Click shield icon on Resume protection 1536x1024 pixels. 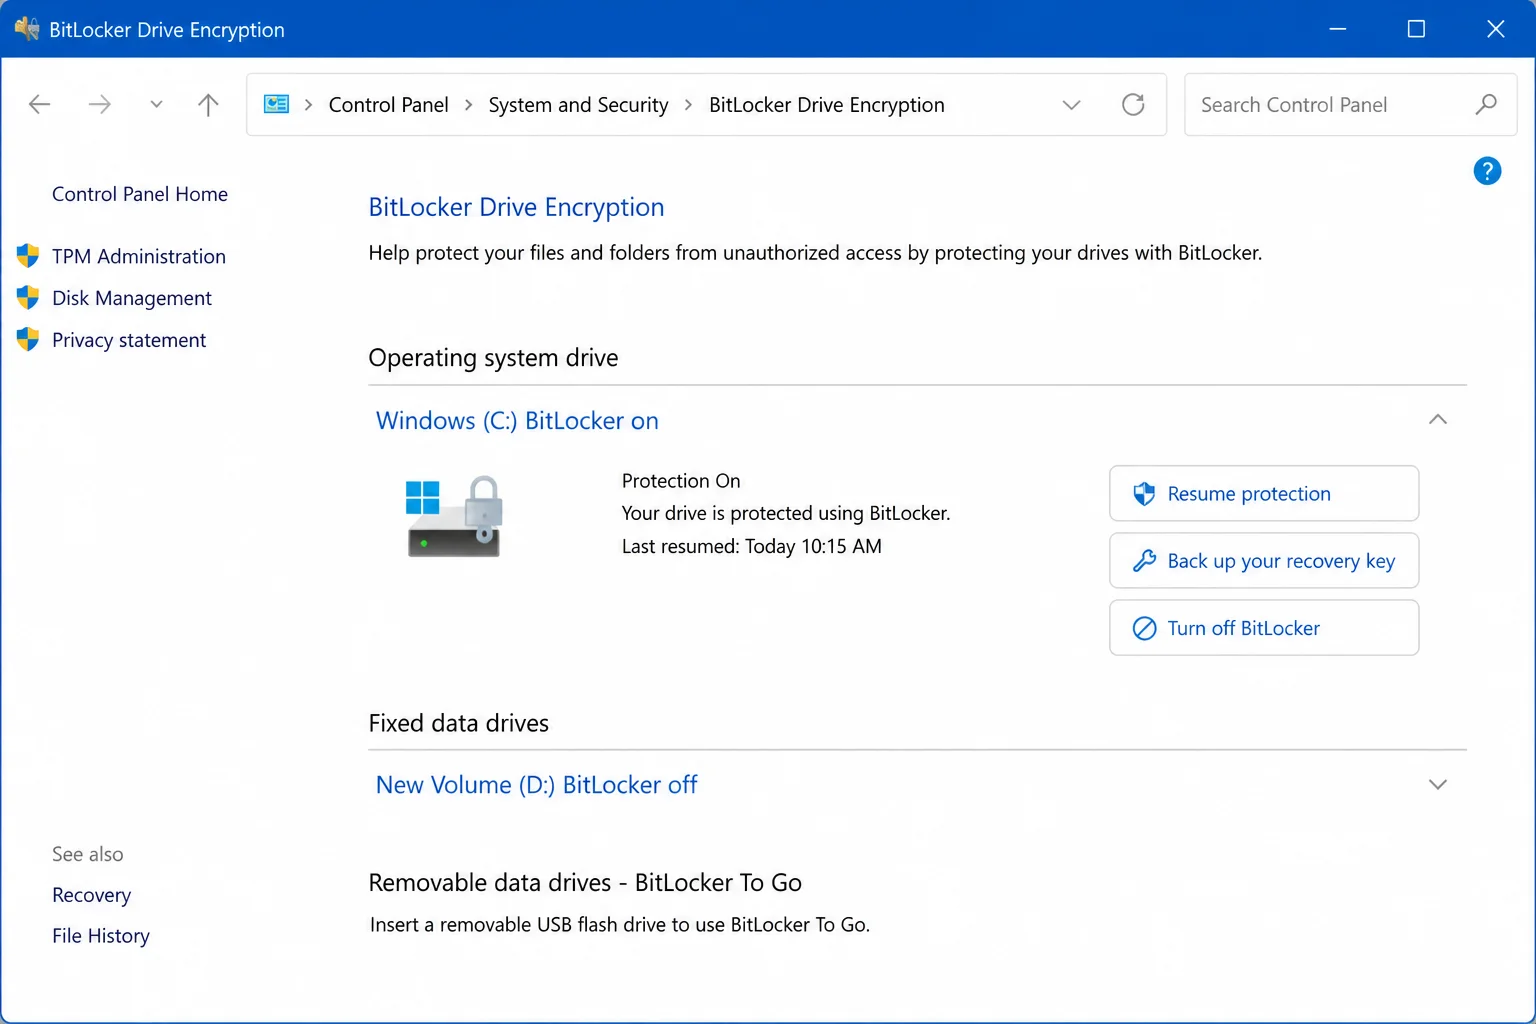(1144, 493)
